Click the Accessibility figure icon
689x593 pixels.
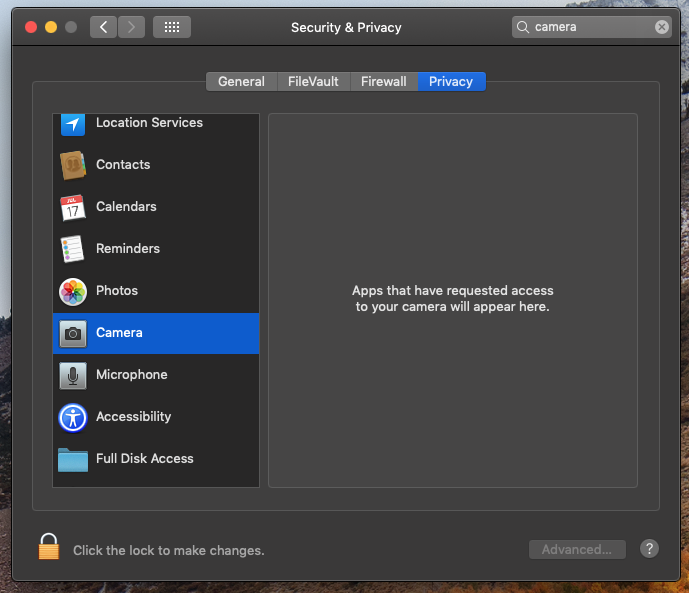click(73, 418)
